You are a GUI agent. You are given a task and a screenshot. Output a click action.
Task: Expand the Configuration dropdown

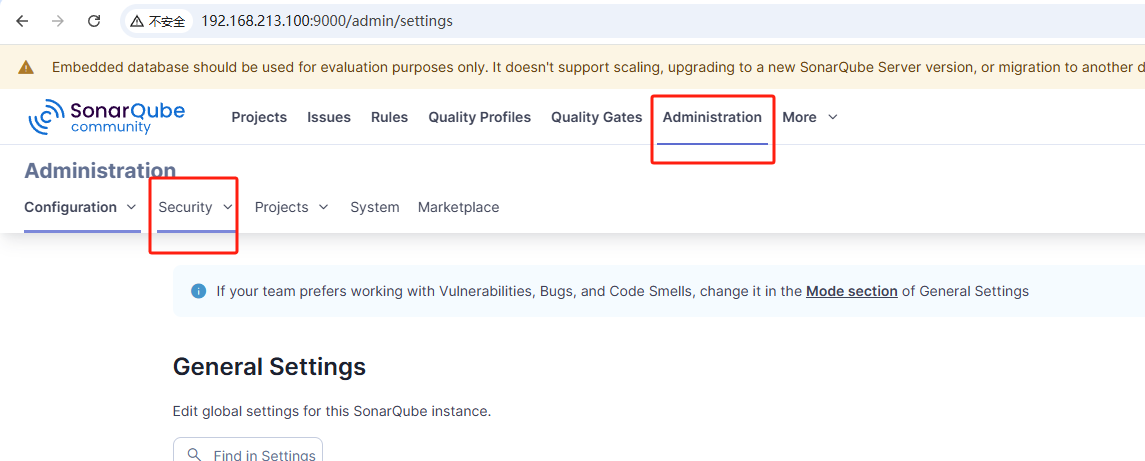[x=80, y=207]
